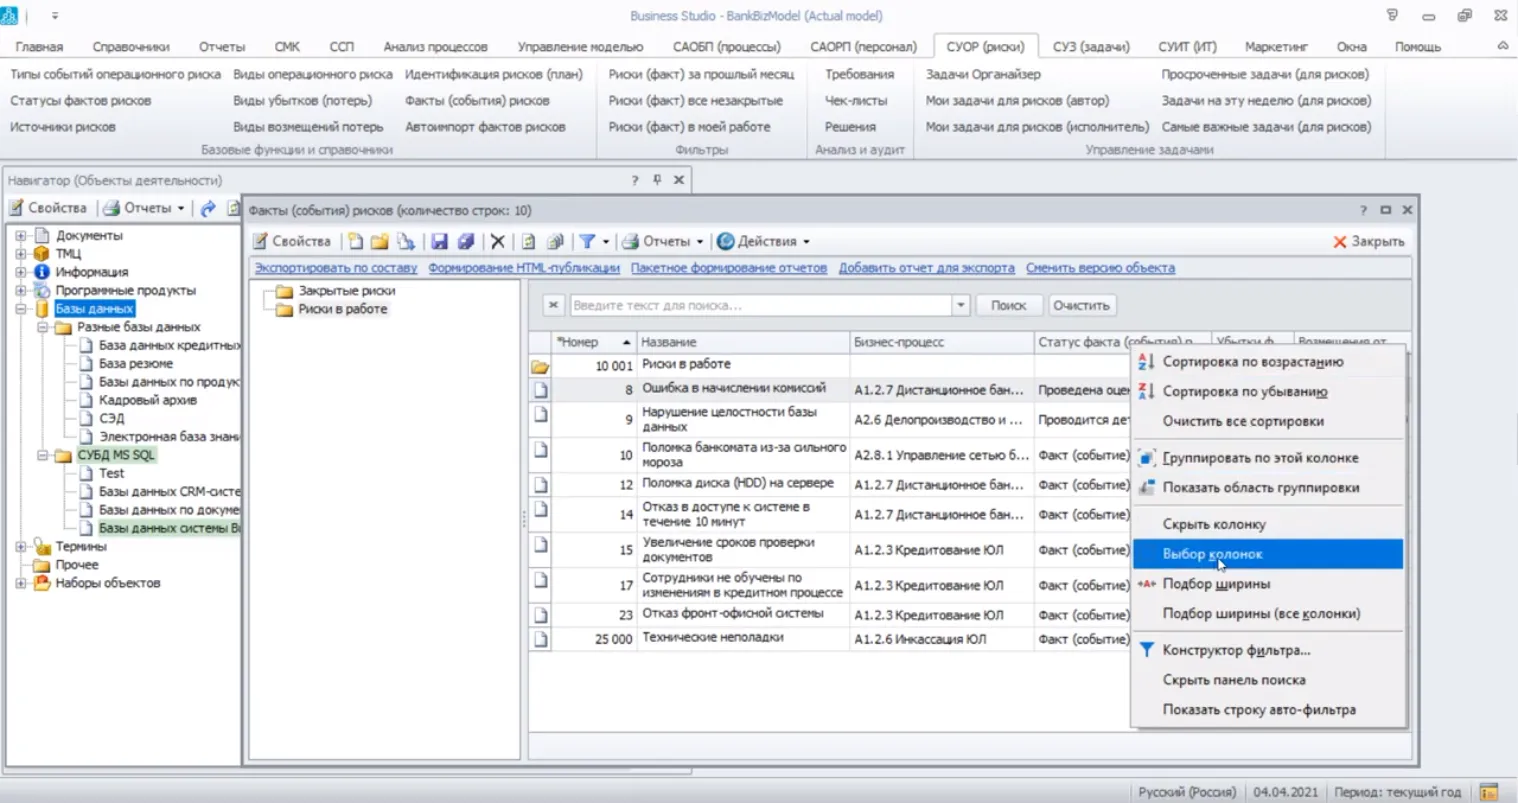
Task: Click Автоимпорт фактов рисков in the ribbon
Action: [x=485, y=127]
